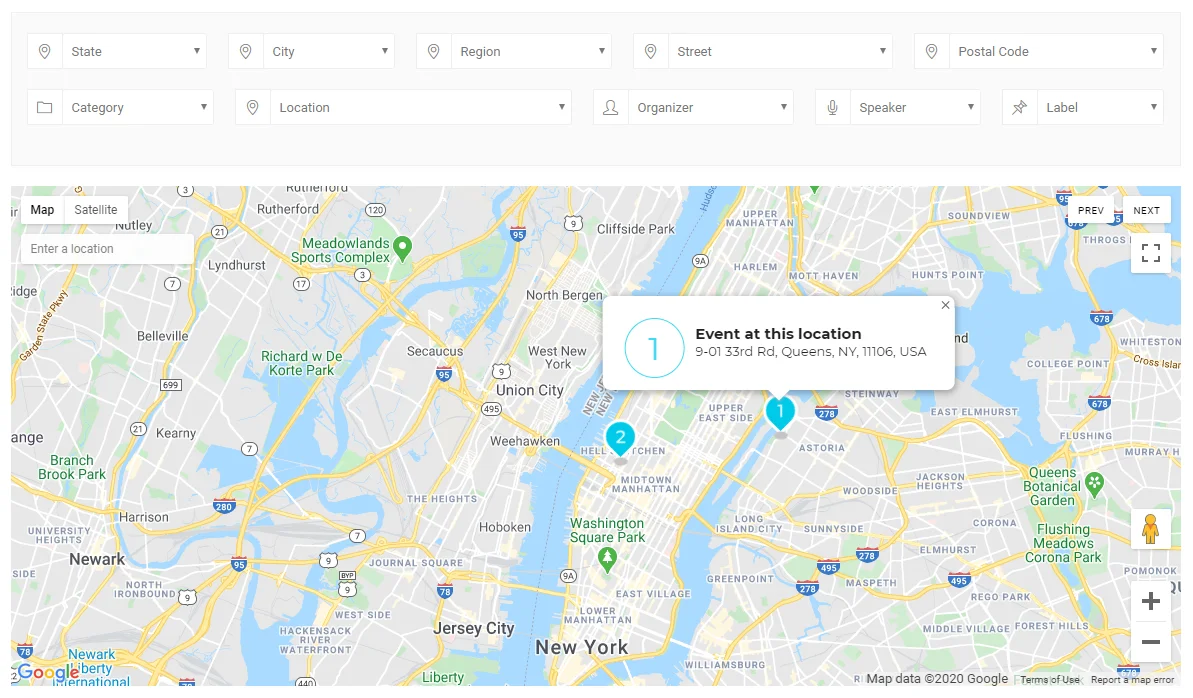The height and width of the screenshot is (698, 1193).
Task: Select map marker number 1
Action: tap(780, 412)
